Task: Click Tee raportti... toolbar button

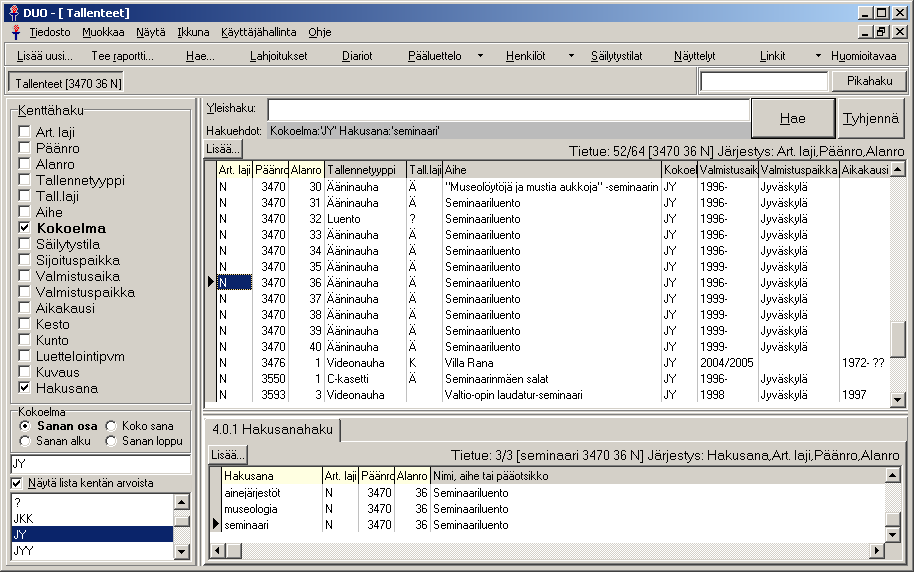Action: [122, 56]
